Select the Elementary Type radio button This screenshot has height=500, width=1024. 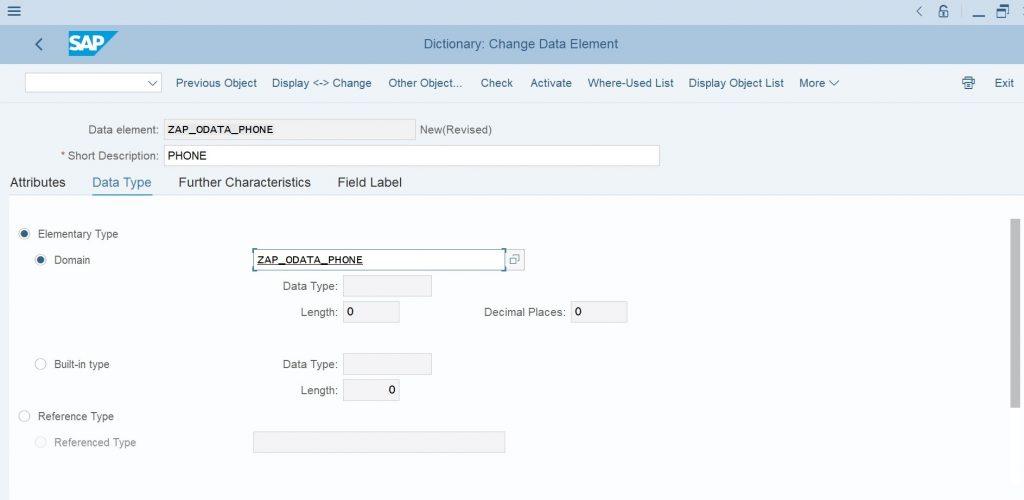click(24, 234)
